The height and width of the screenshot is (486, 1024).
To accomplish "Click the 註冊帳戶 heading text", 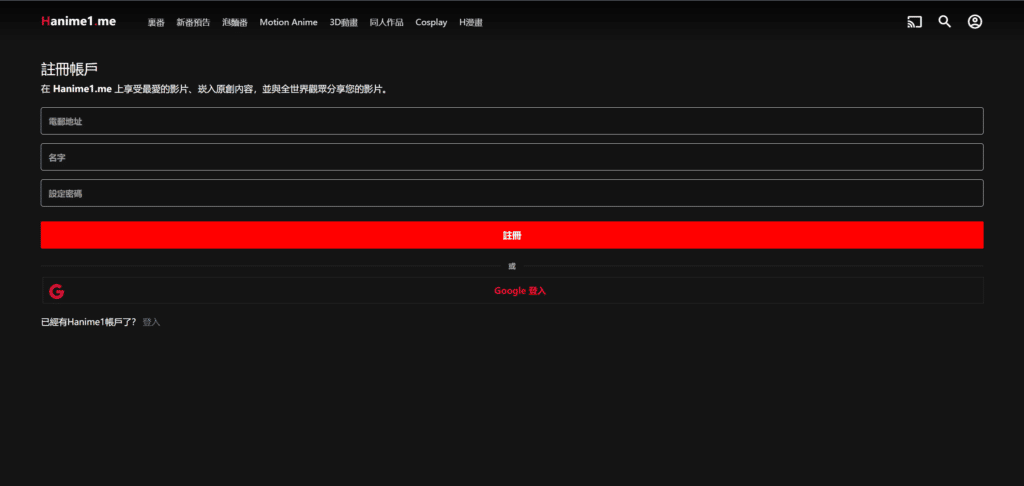I will 69,70.
